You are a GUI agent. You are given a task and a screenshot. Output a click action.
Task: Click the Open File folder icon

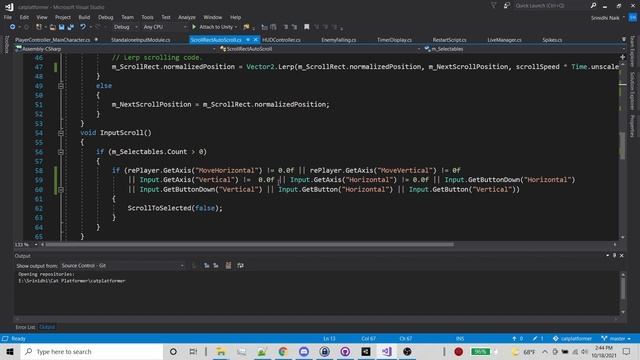pos(53,27)
